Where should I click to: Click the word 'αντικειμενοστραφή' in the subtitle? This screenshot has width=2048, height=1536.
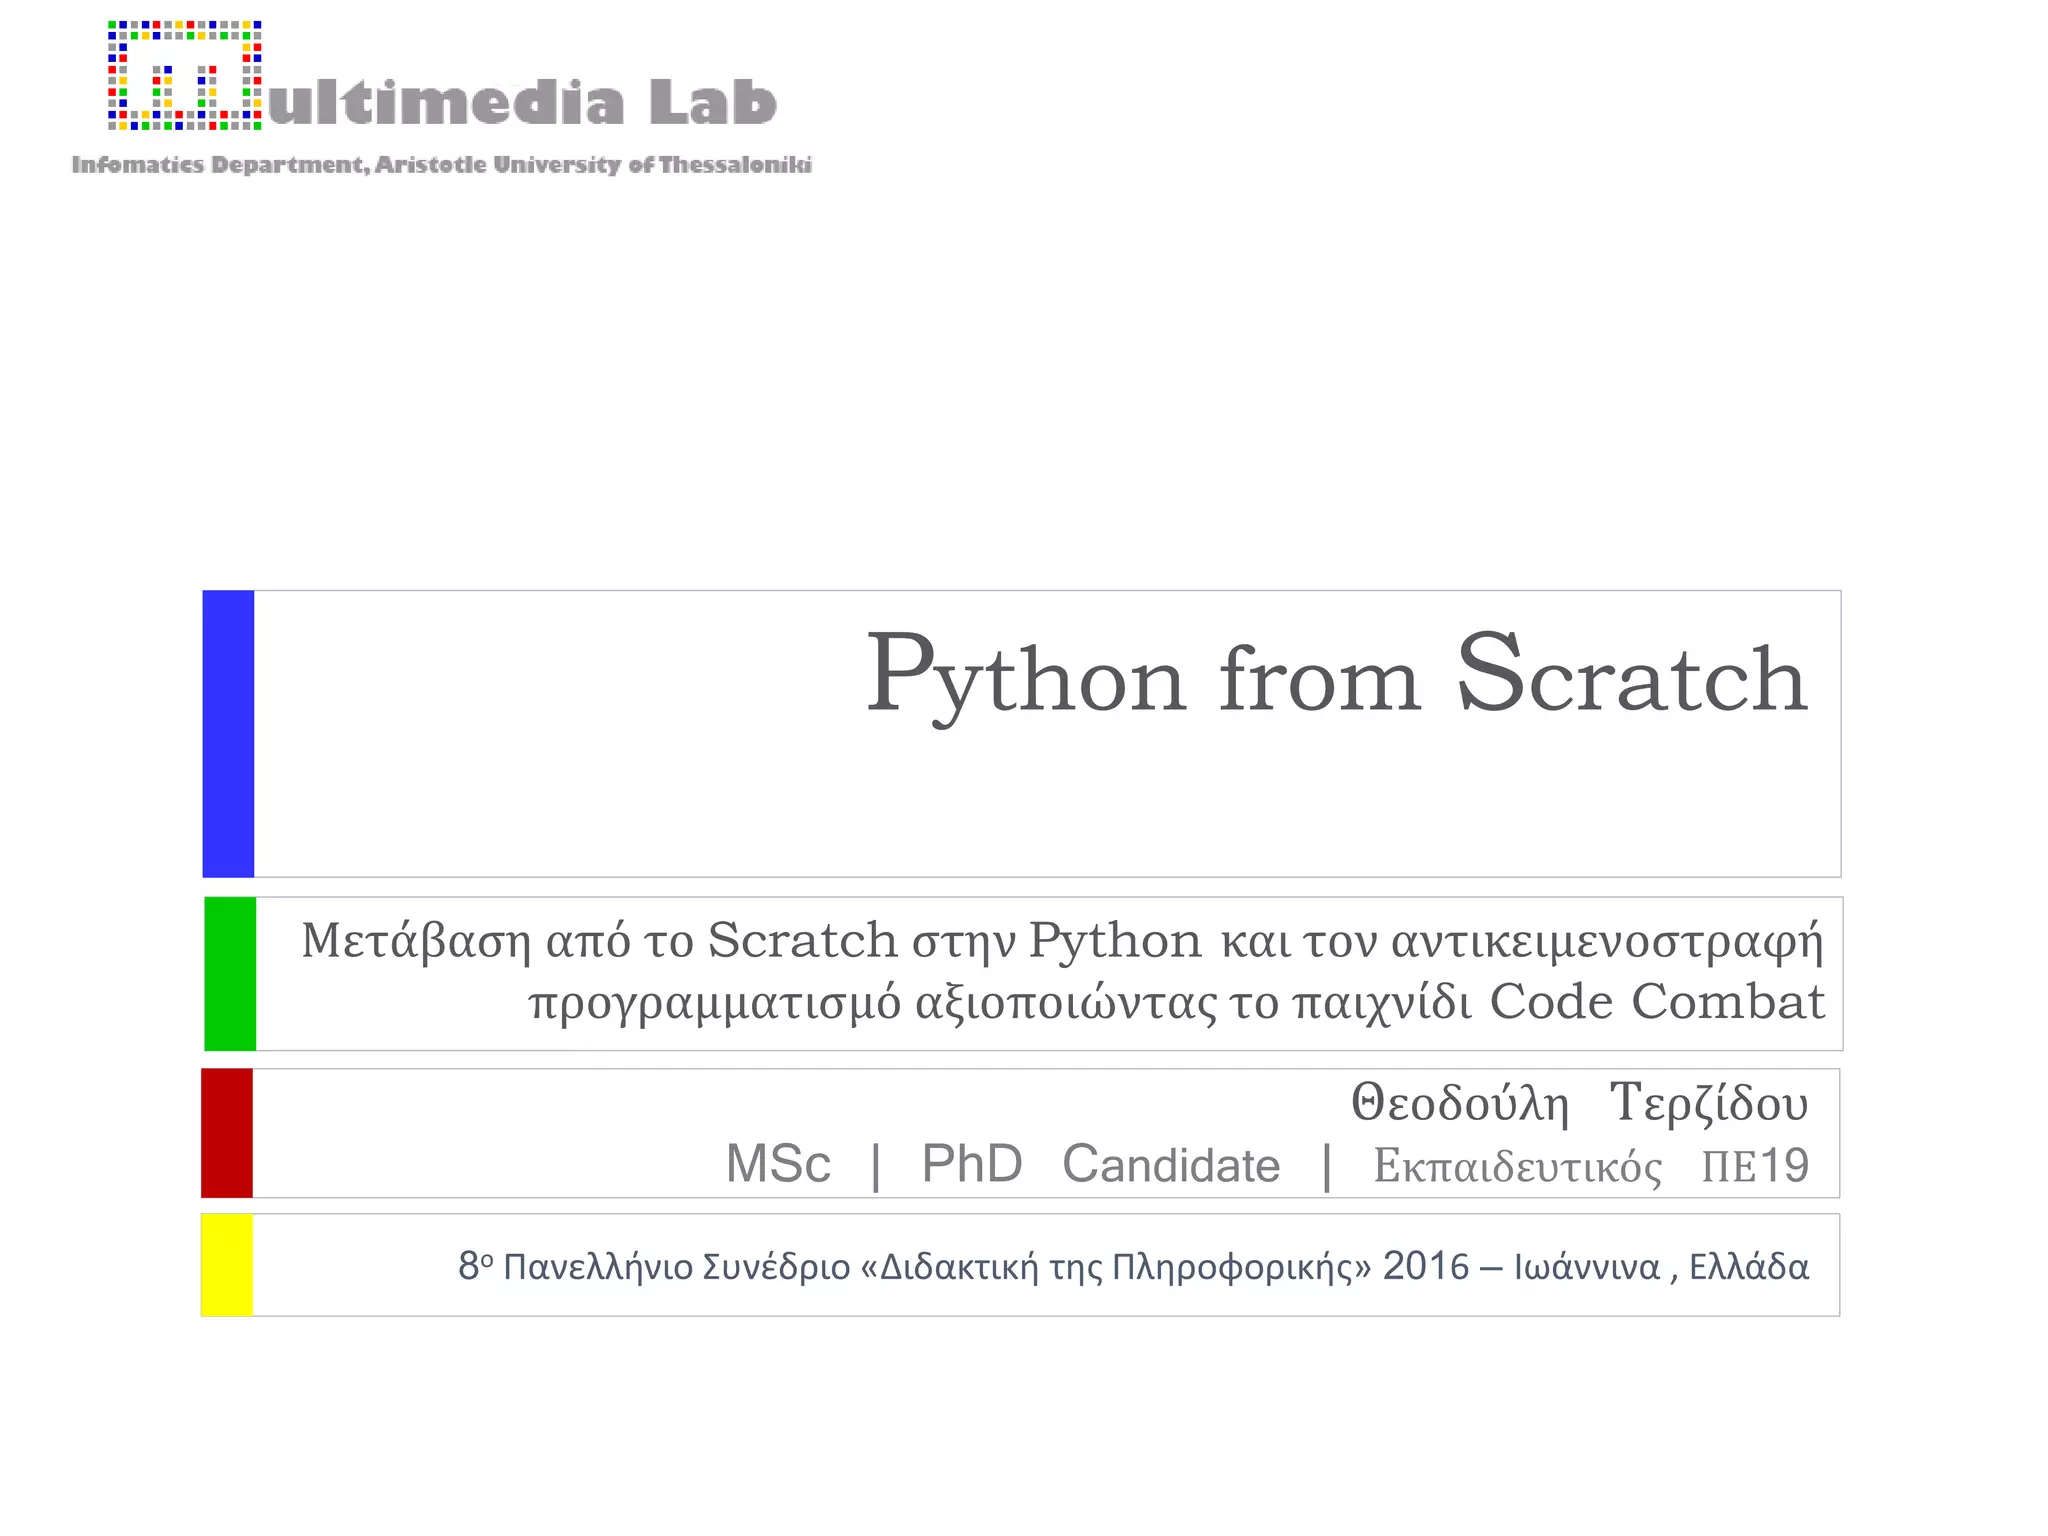(x=1607, y=941)
